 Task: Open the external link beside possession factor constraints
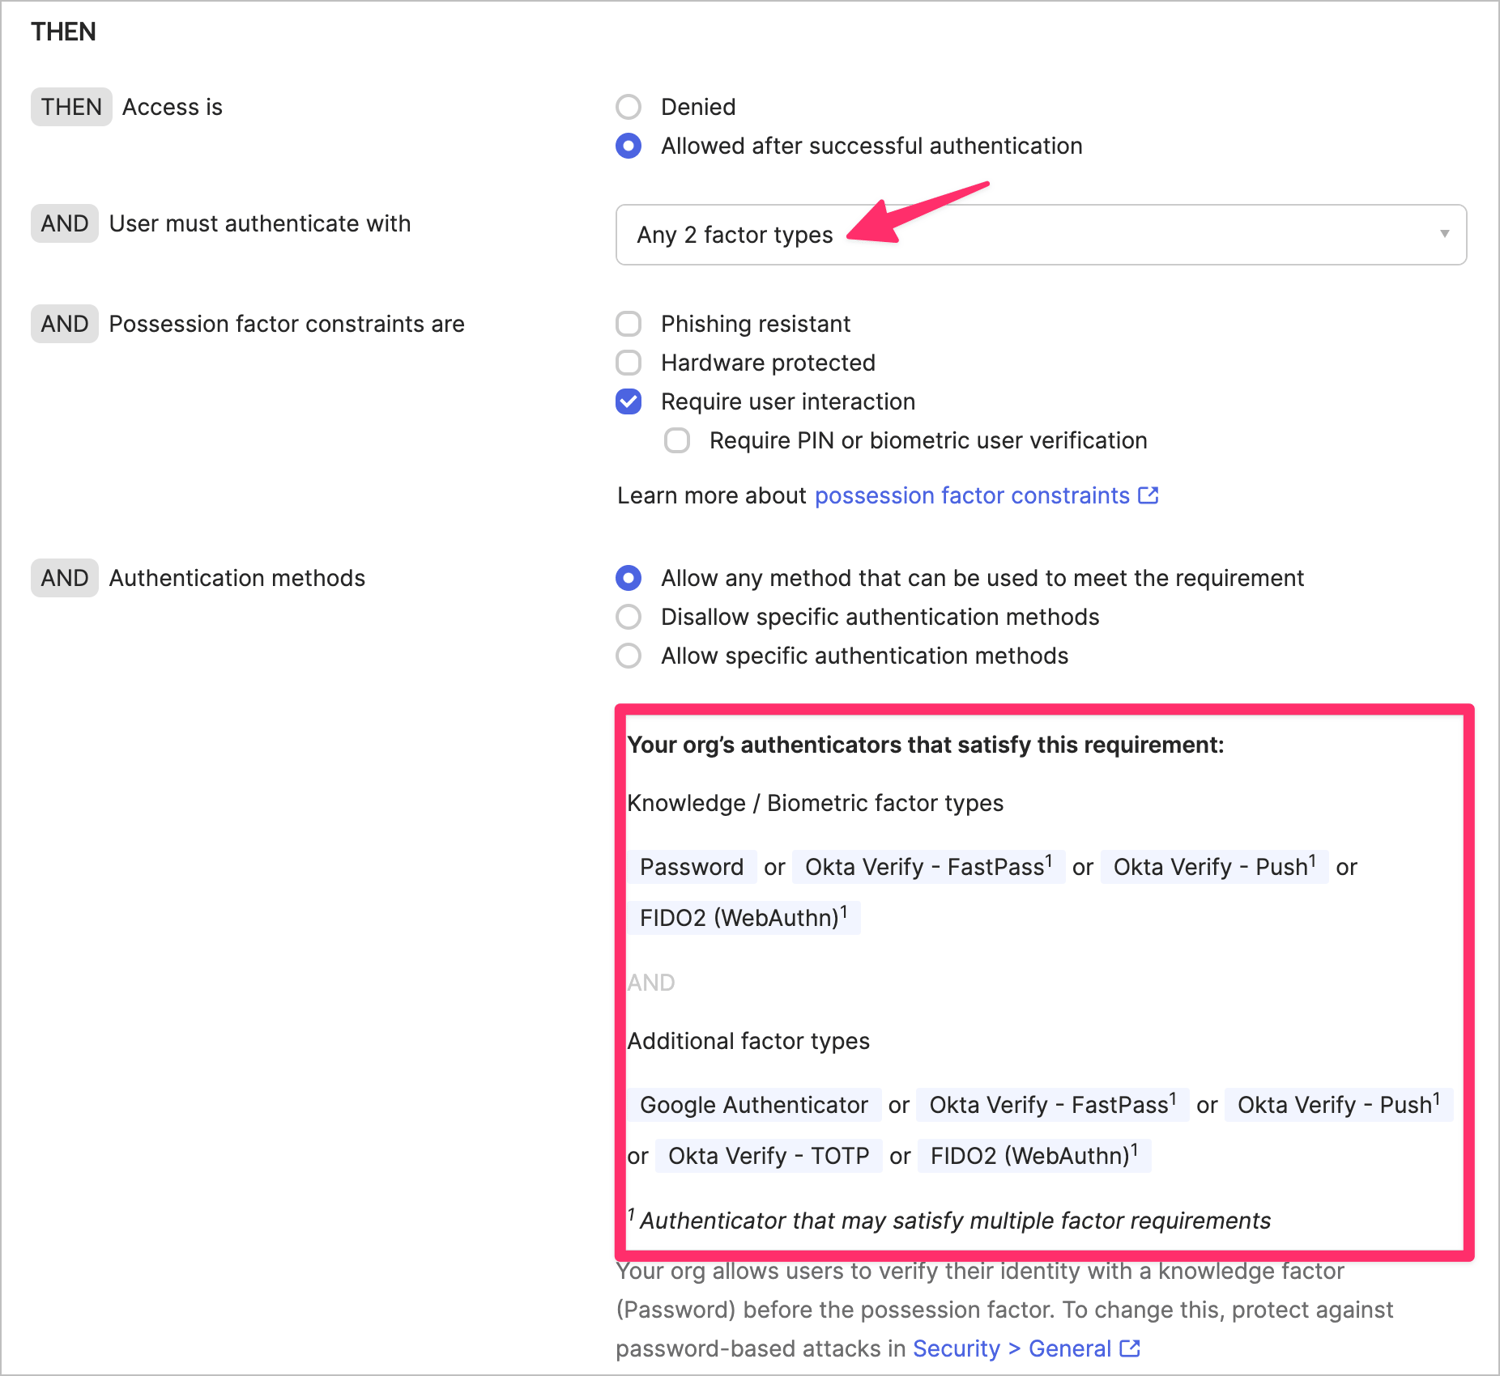click(1148, 495)
